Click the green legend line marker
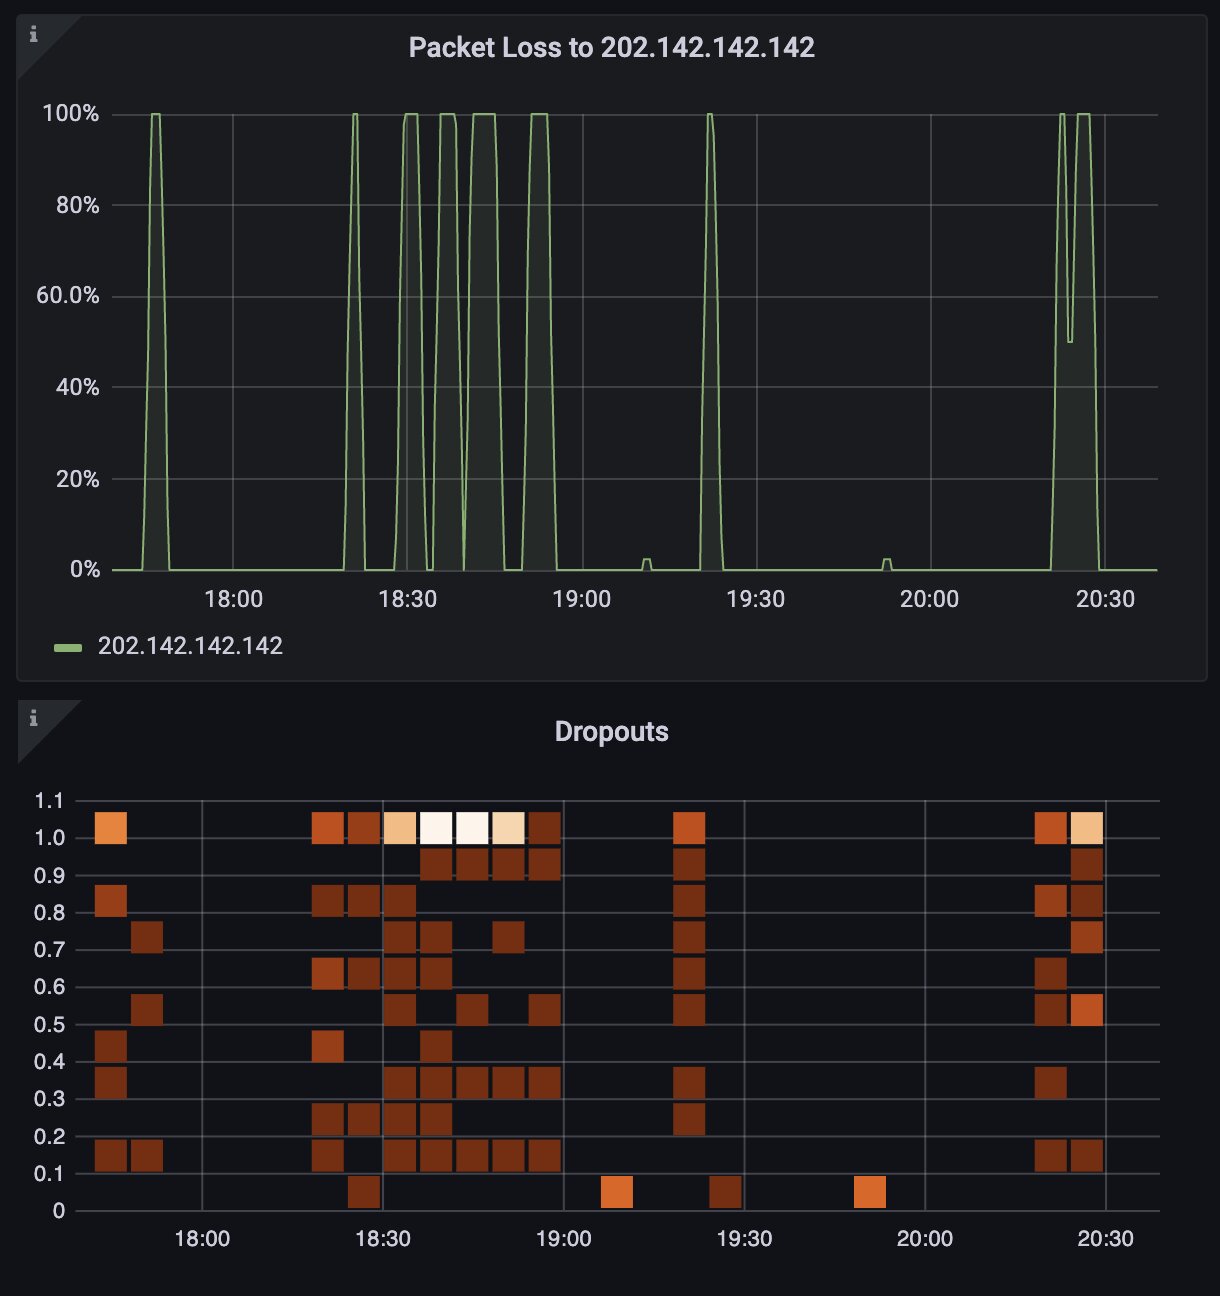The height and width of the screenshot is (1296, 1220). click(69, 646)
